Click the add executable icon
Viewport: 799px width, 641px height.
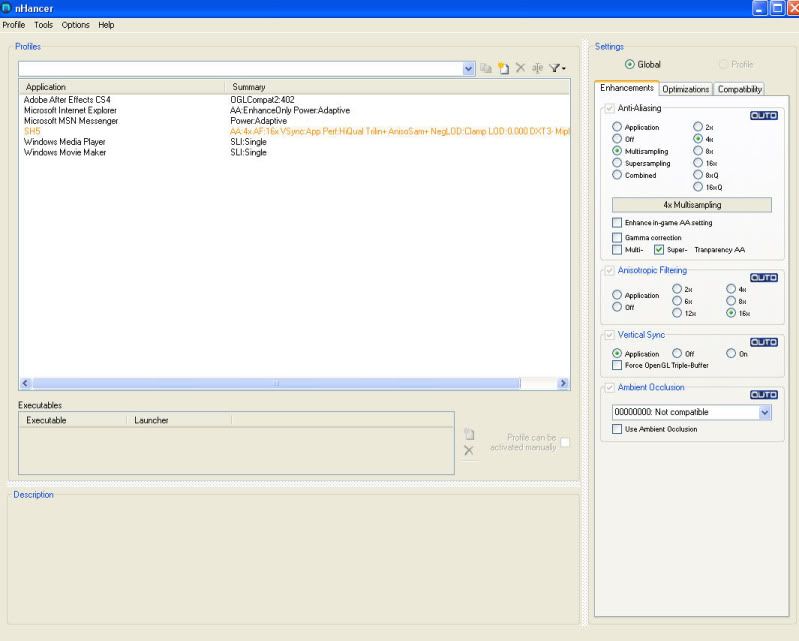click(x=469, y=434)
